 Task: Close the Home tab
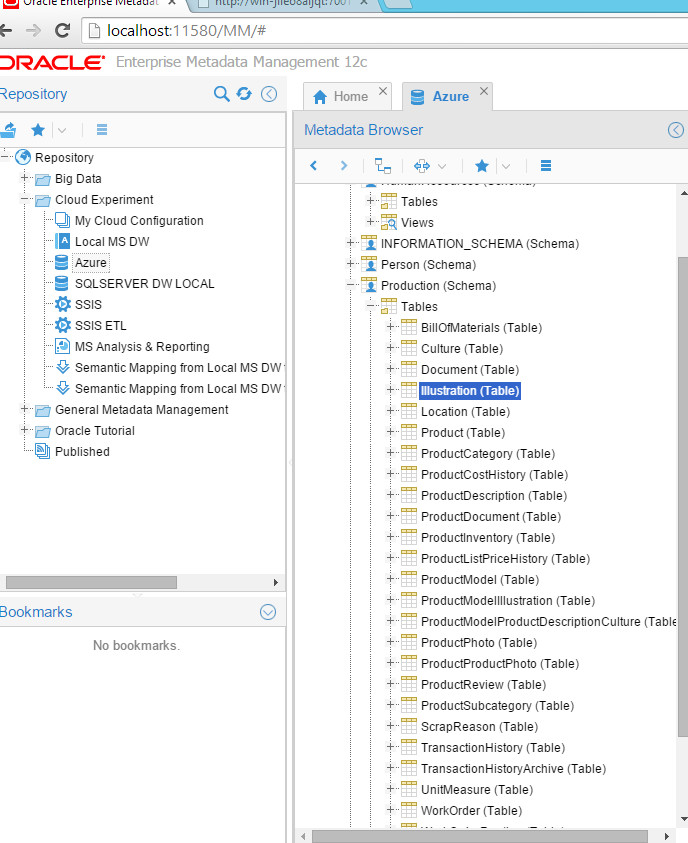383,91
